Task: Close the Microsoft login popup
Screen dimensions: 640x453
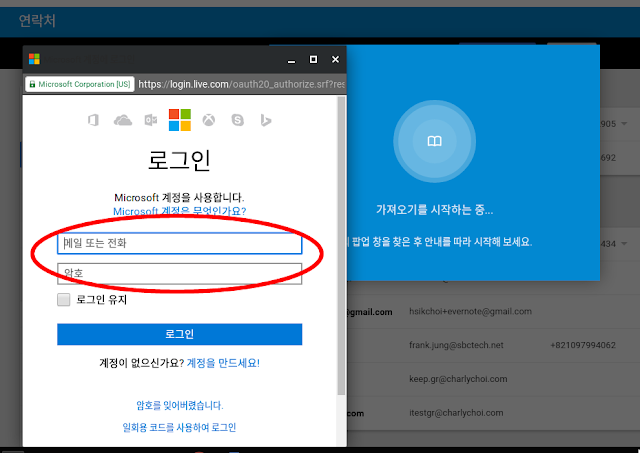Action: (x=335, y=60)
